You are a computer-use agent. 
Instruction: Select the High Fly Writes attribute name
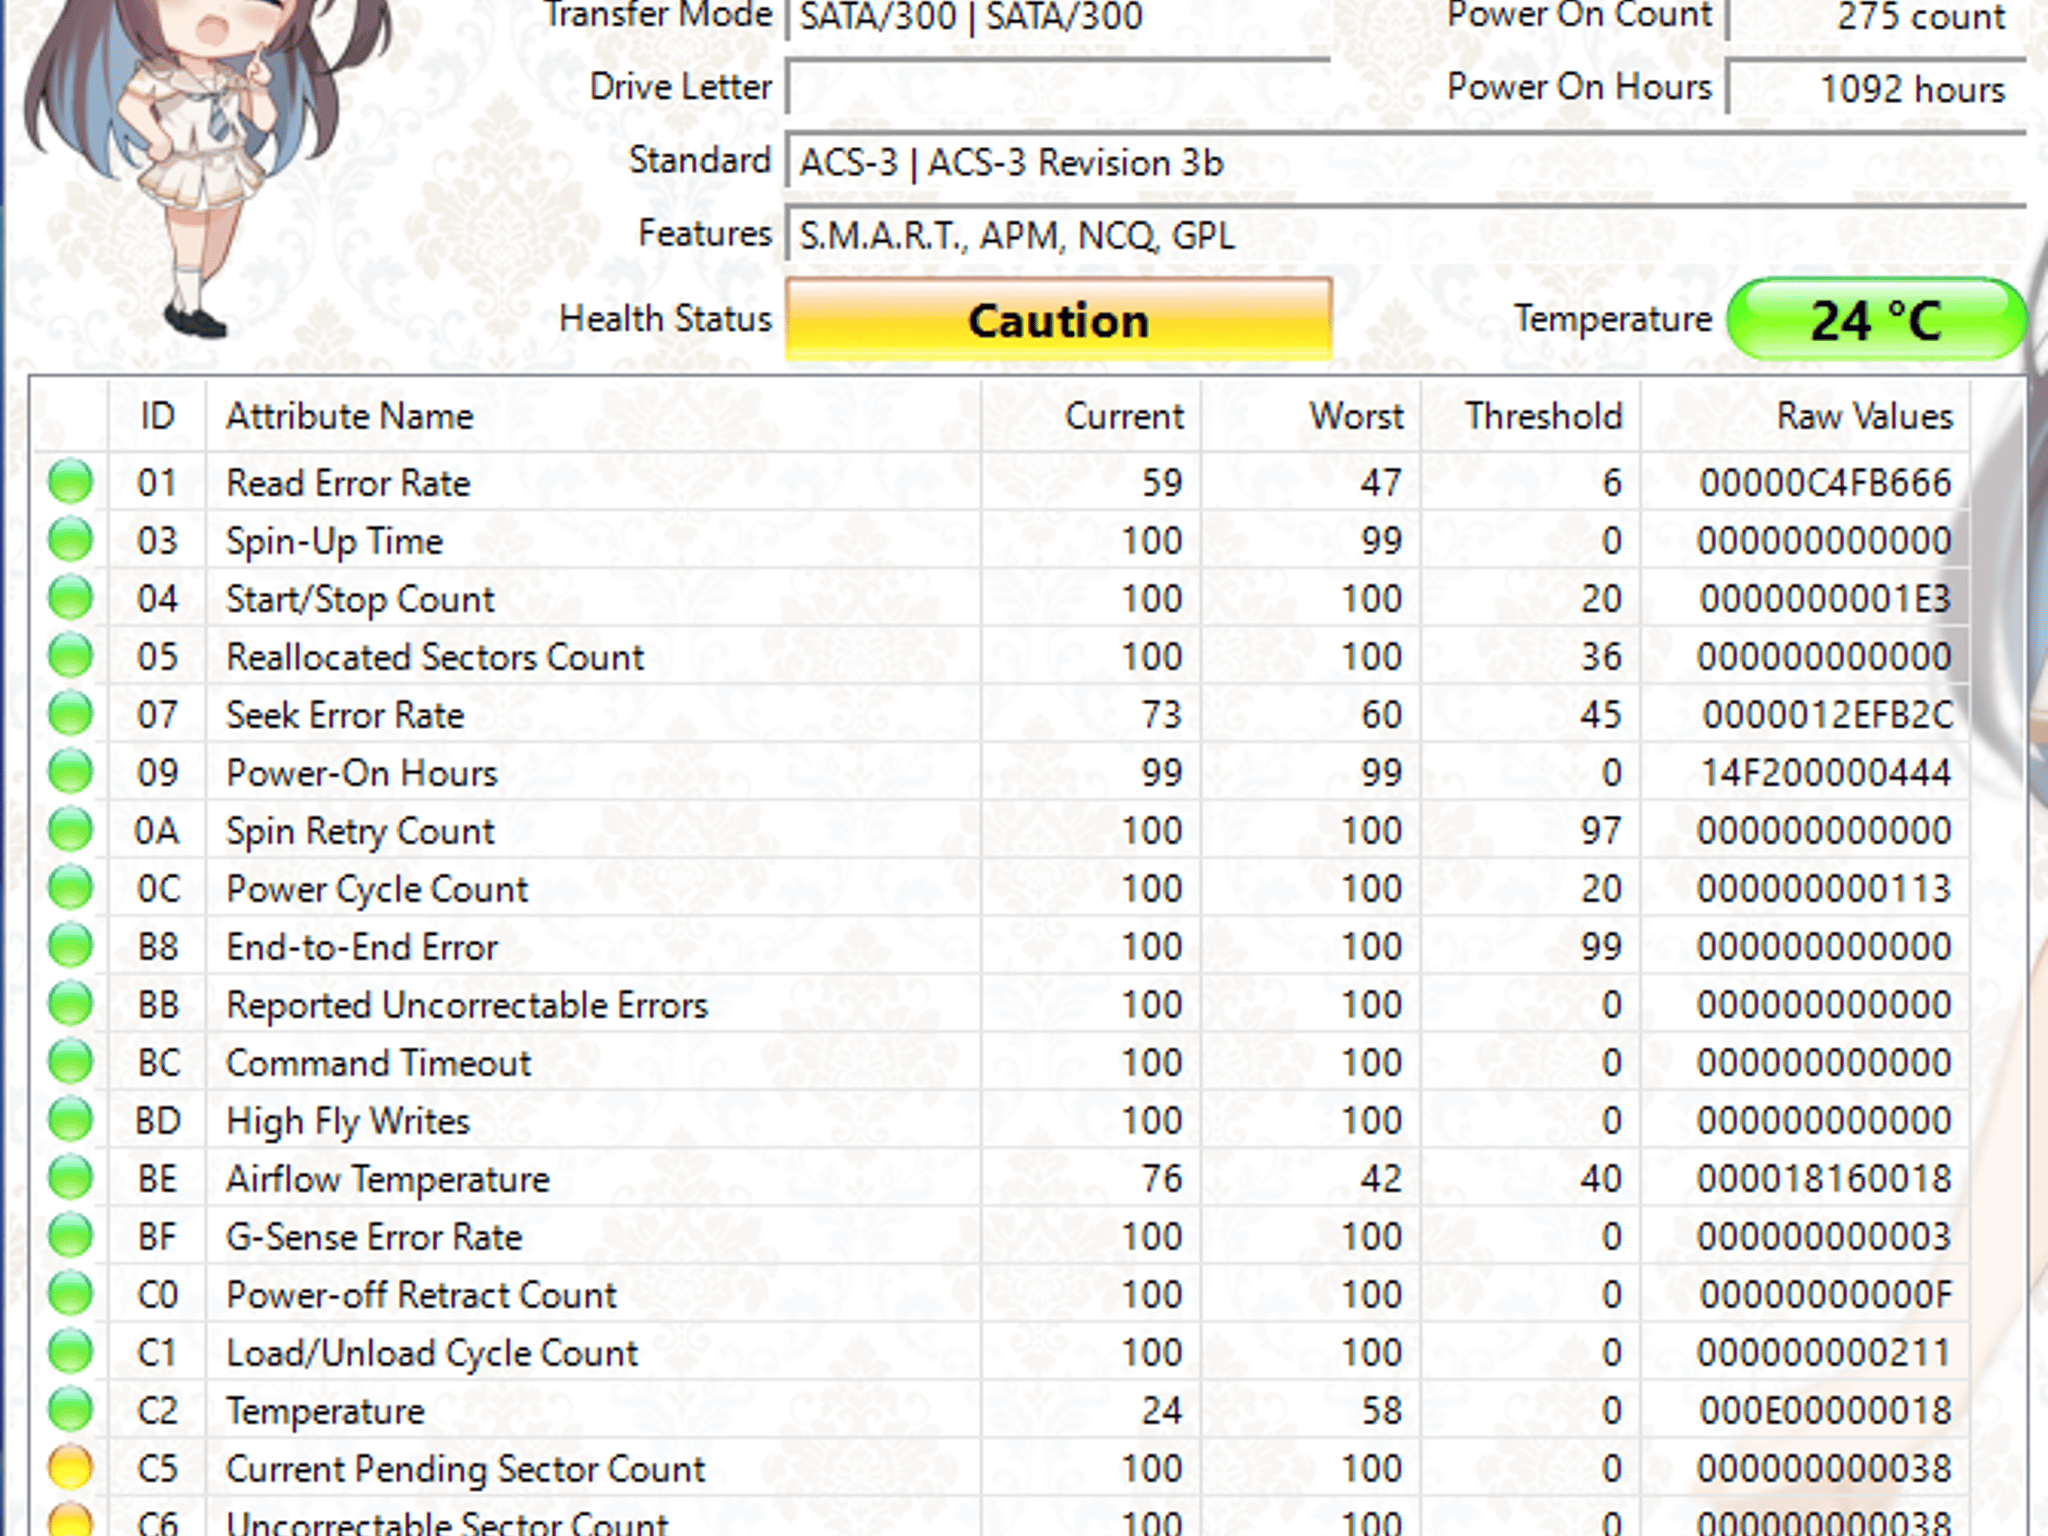click(348, 1121)
